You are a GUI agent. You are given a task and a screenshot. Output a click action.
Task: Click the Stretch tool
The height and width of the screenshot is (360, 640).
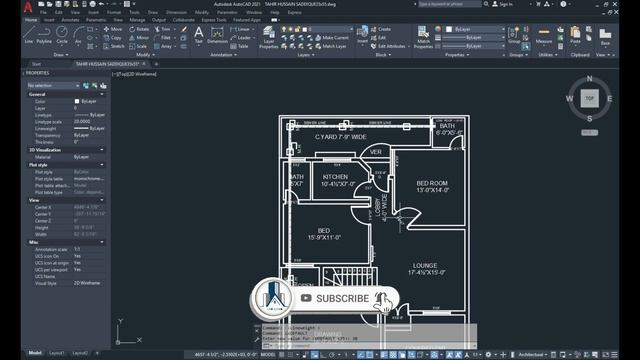[x=114, y=47]
